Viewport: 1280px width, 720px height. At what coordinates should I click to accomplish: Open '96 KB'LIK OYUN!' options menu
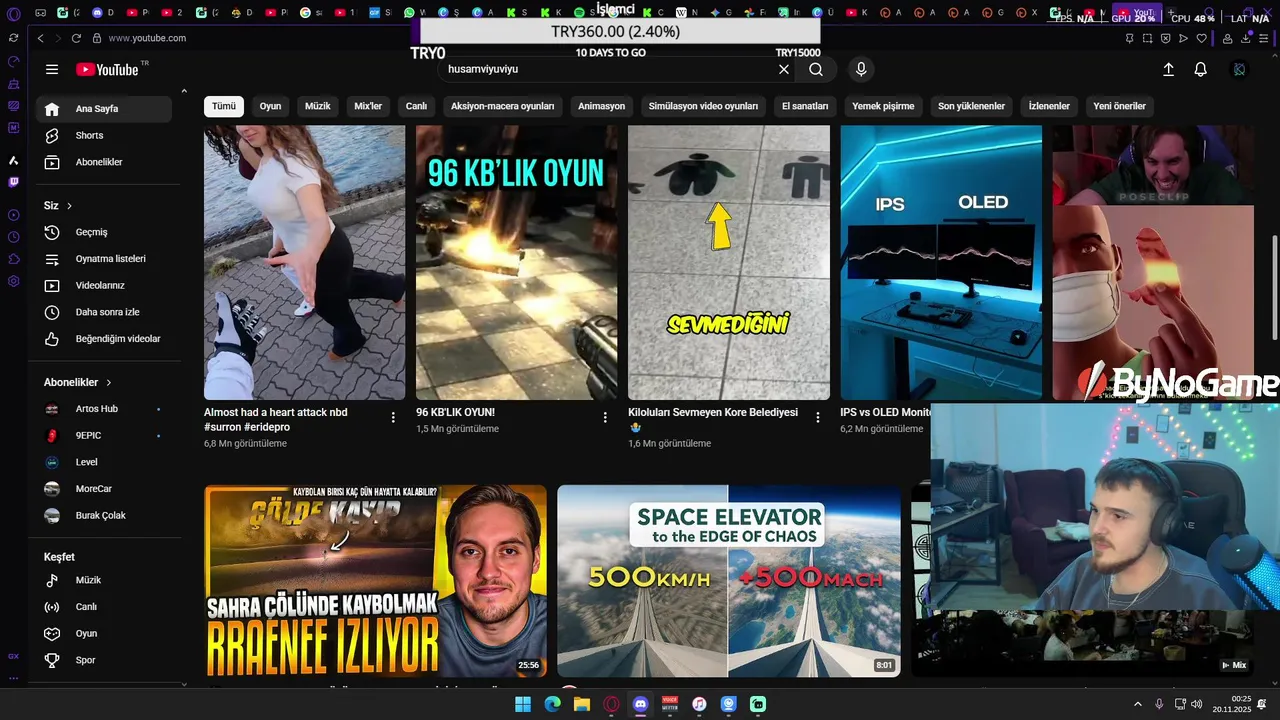[x=605, y=417]
